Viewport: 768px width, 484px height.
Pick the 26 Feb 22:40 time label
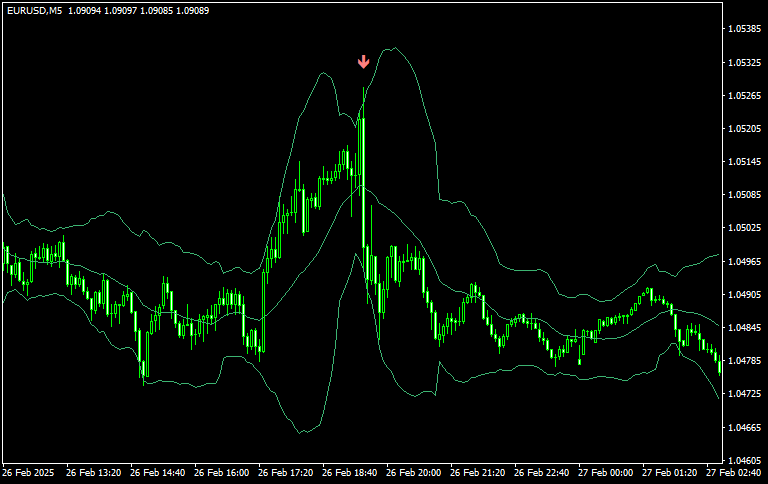tap(541, 472)
